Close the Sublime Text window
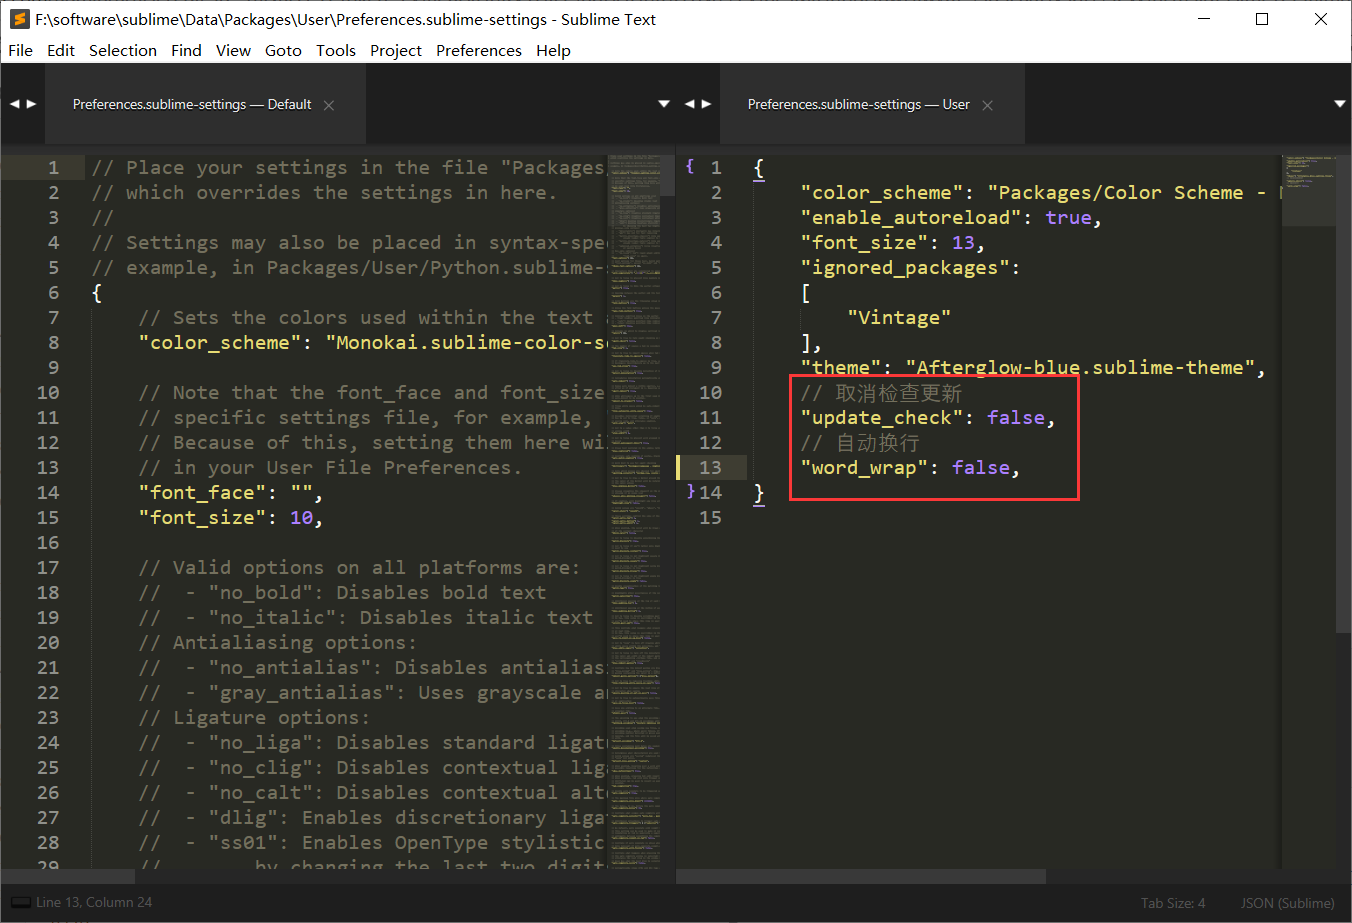Viewport: 1352px width, 923px height. tap(1321, 19)
